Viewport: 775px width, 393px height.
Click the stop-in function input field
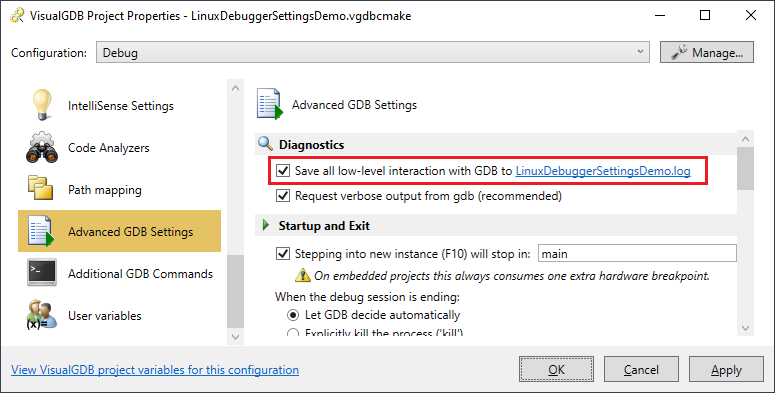point(637,254)
